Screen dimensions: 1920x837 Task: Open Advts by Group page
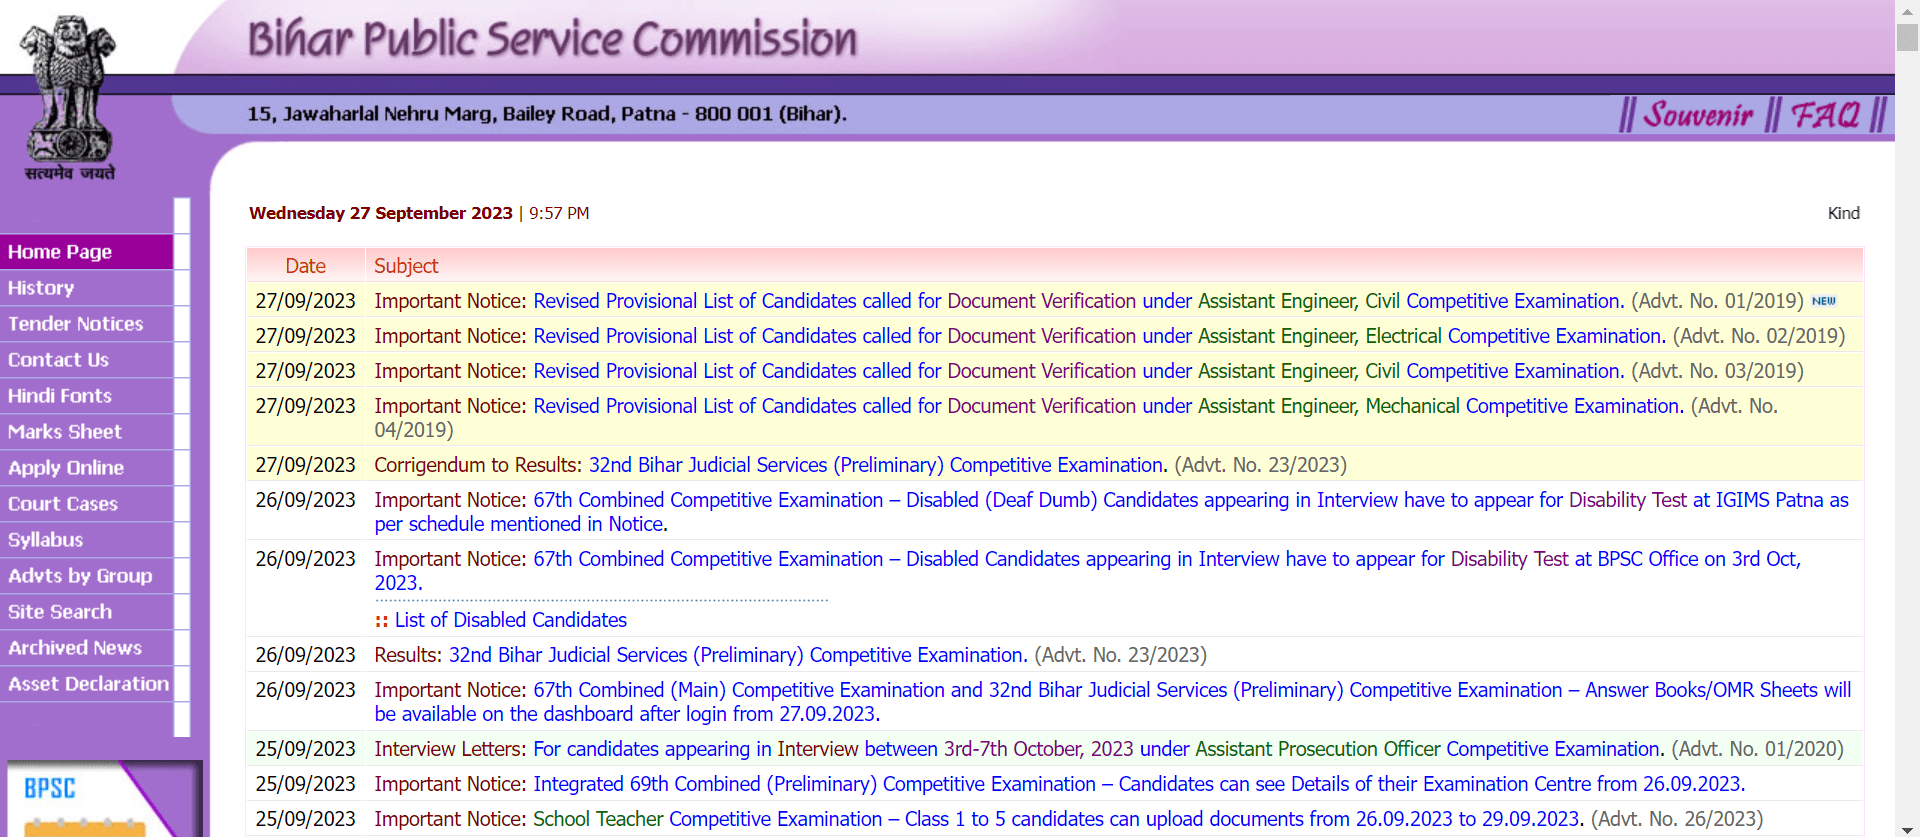[x=80, y=576]
